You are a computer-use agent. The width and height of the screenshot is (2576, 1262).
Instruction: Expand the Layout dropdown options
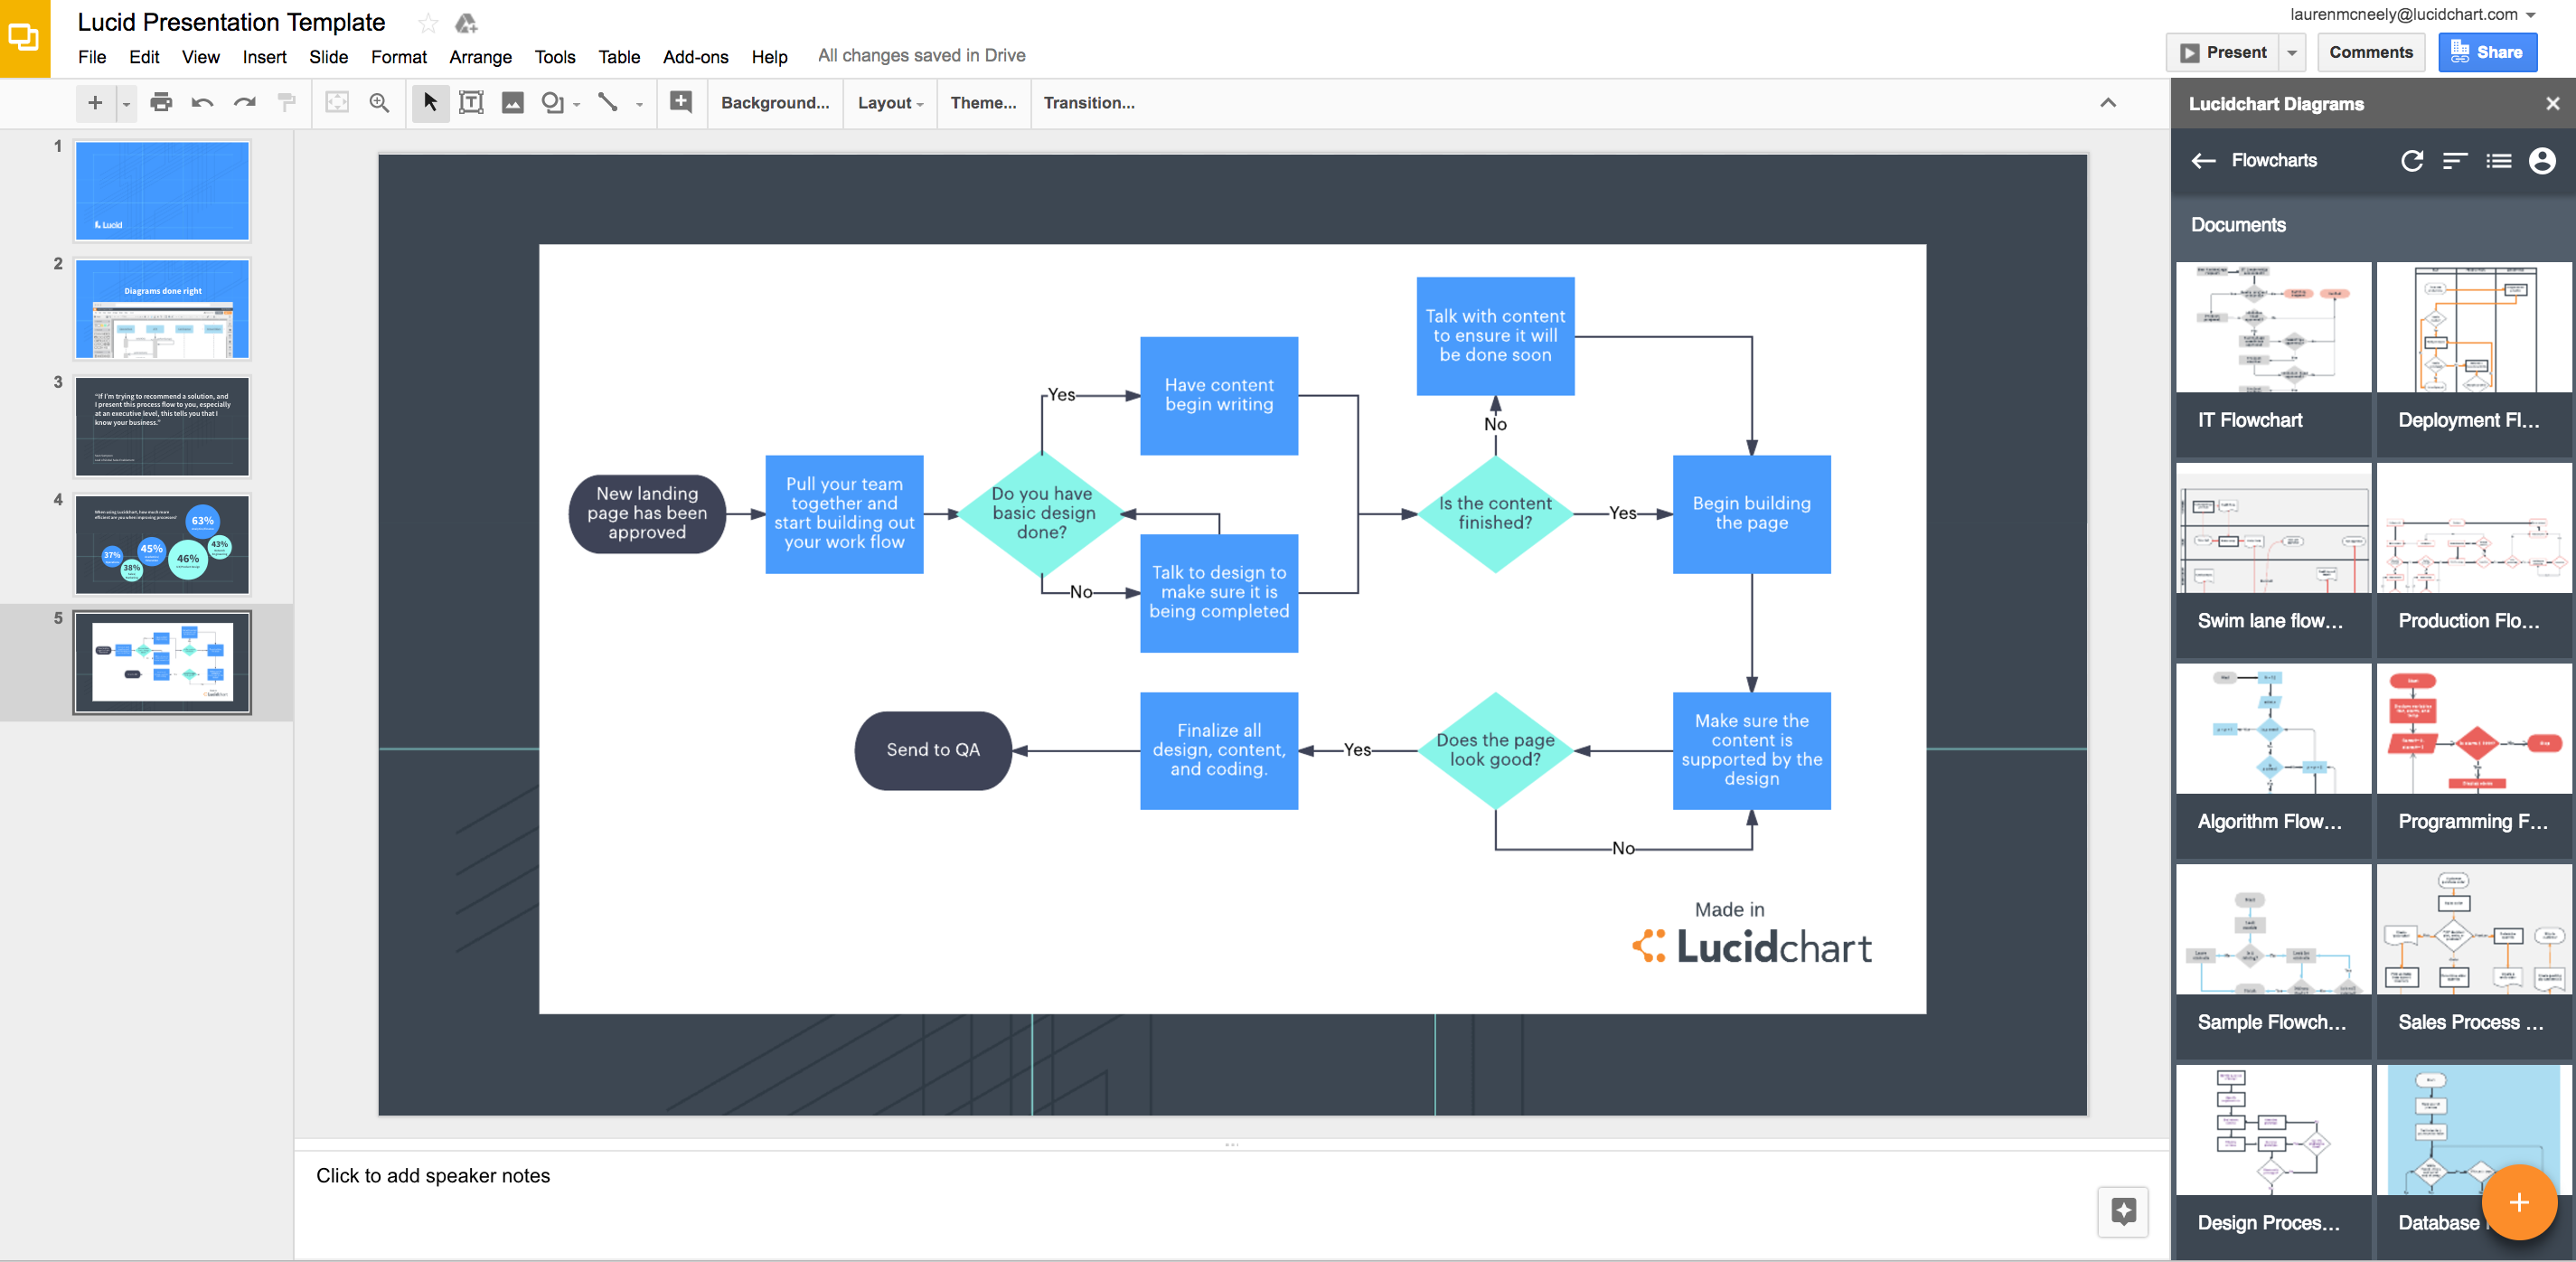(x=888, y=104)
